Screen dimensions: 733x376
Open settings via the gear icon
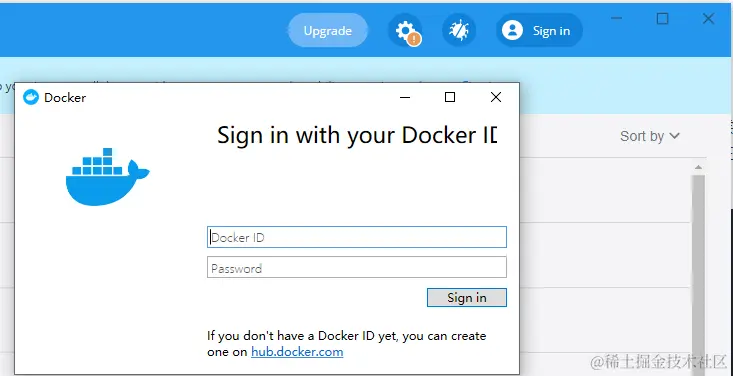[x=405, y=31]
